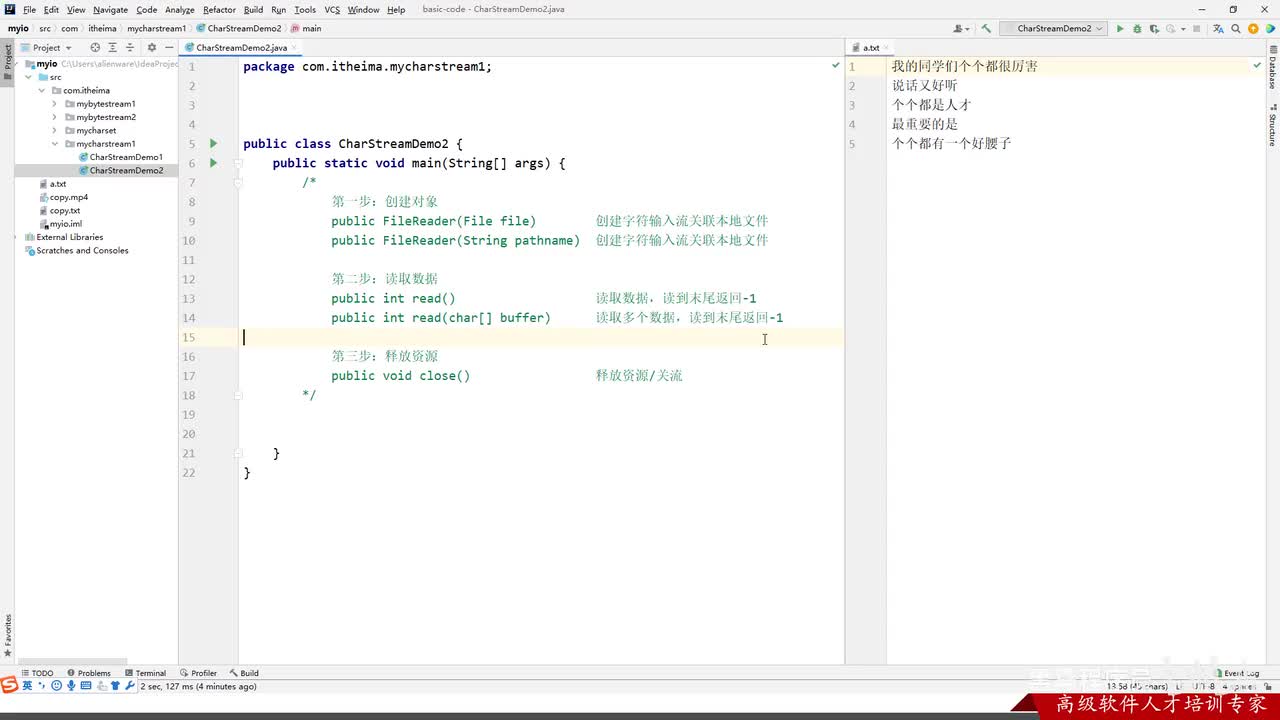Image resolution: width=1280 pixels, height=720 pixels.
Task: Click line 1 text in a.txt editor
Action: click(965, 66)
